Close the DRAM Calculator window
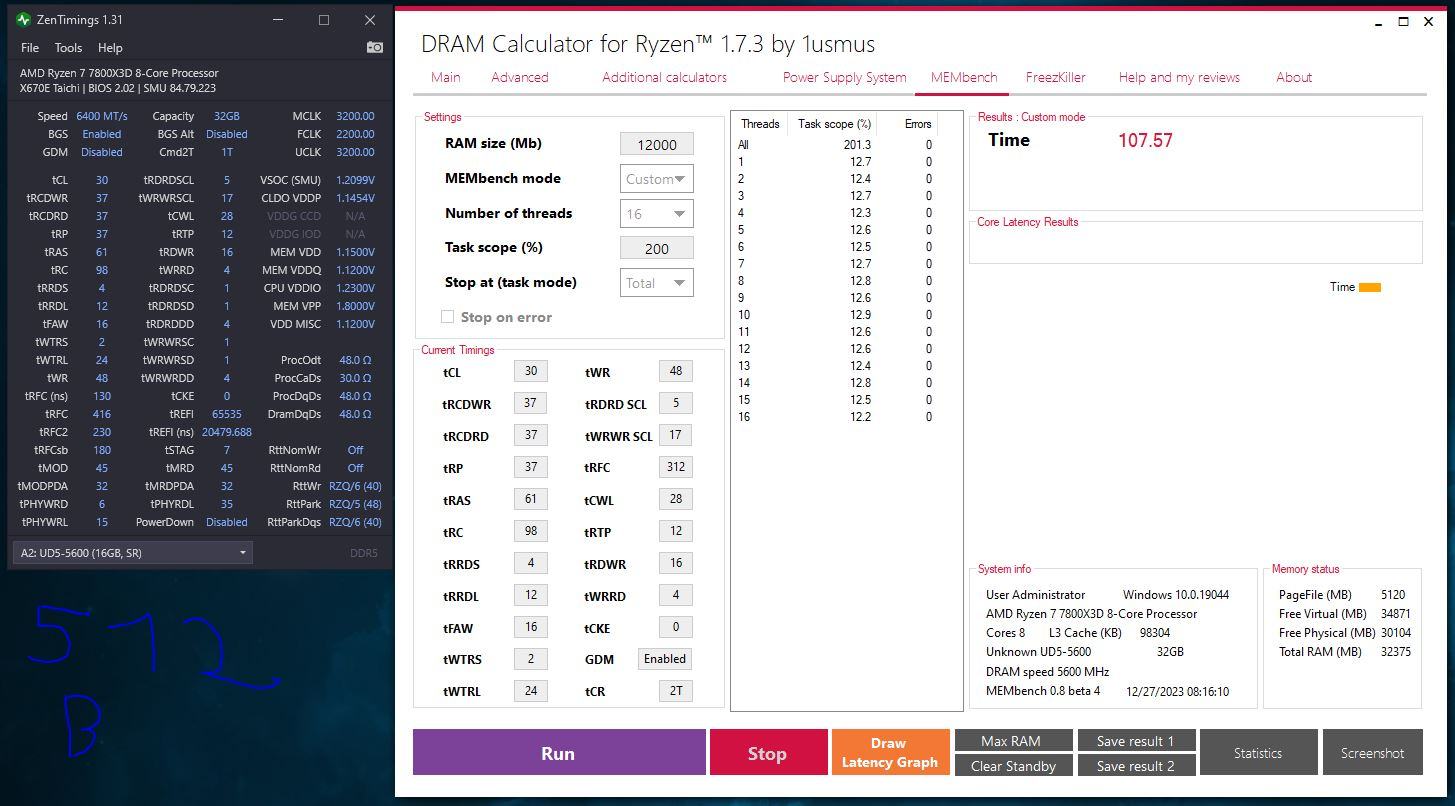This screenshot has height=806, width=1455. click(1428, 22)
